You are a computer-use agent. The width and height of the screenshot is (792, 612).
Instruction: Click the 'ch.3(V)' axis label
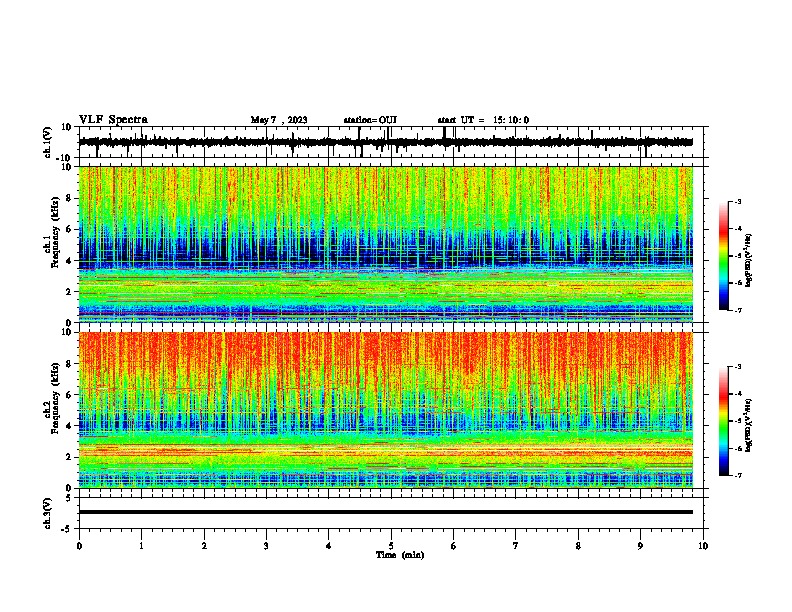pos(48,513)
